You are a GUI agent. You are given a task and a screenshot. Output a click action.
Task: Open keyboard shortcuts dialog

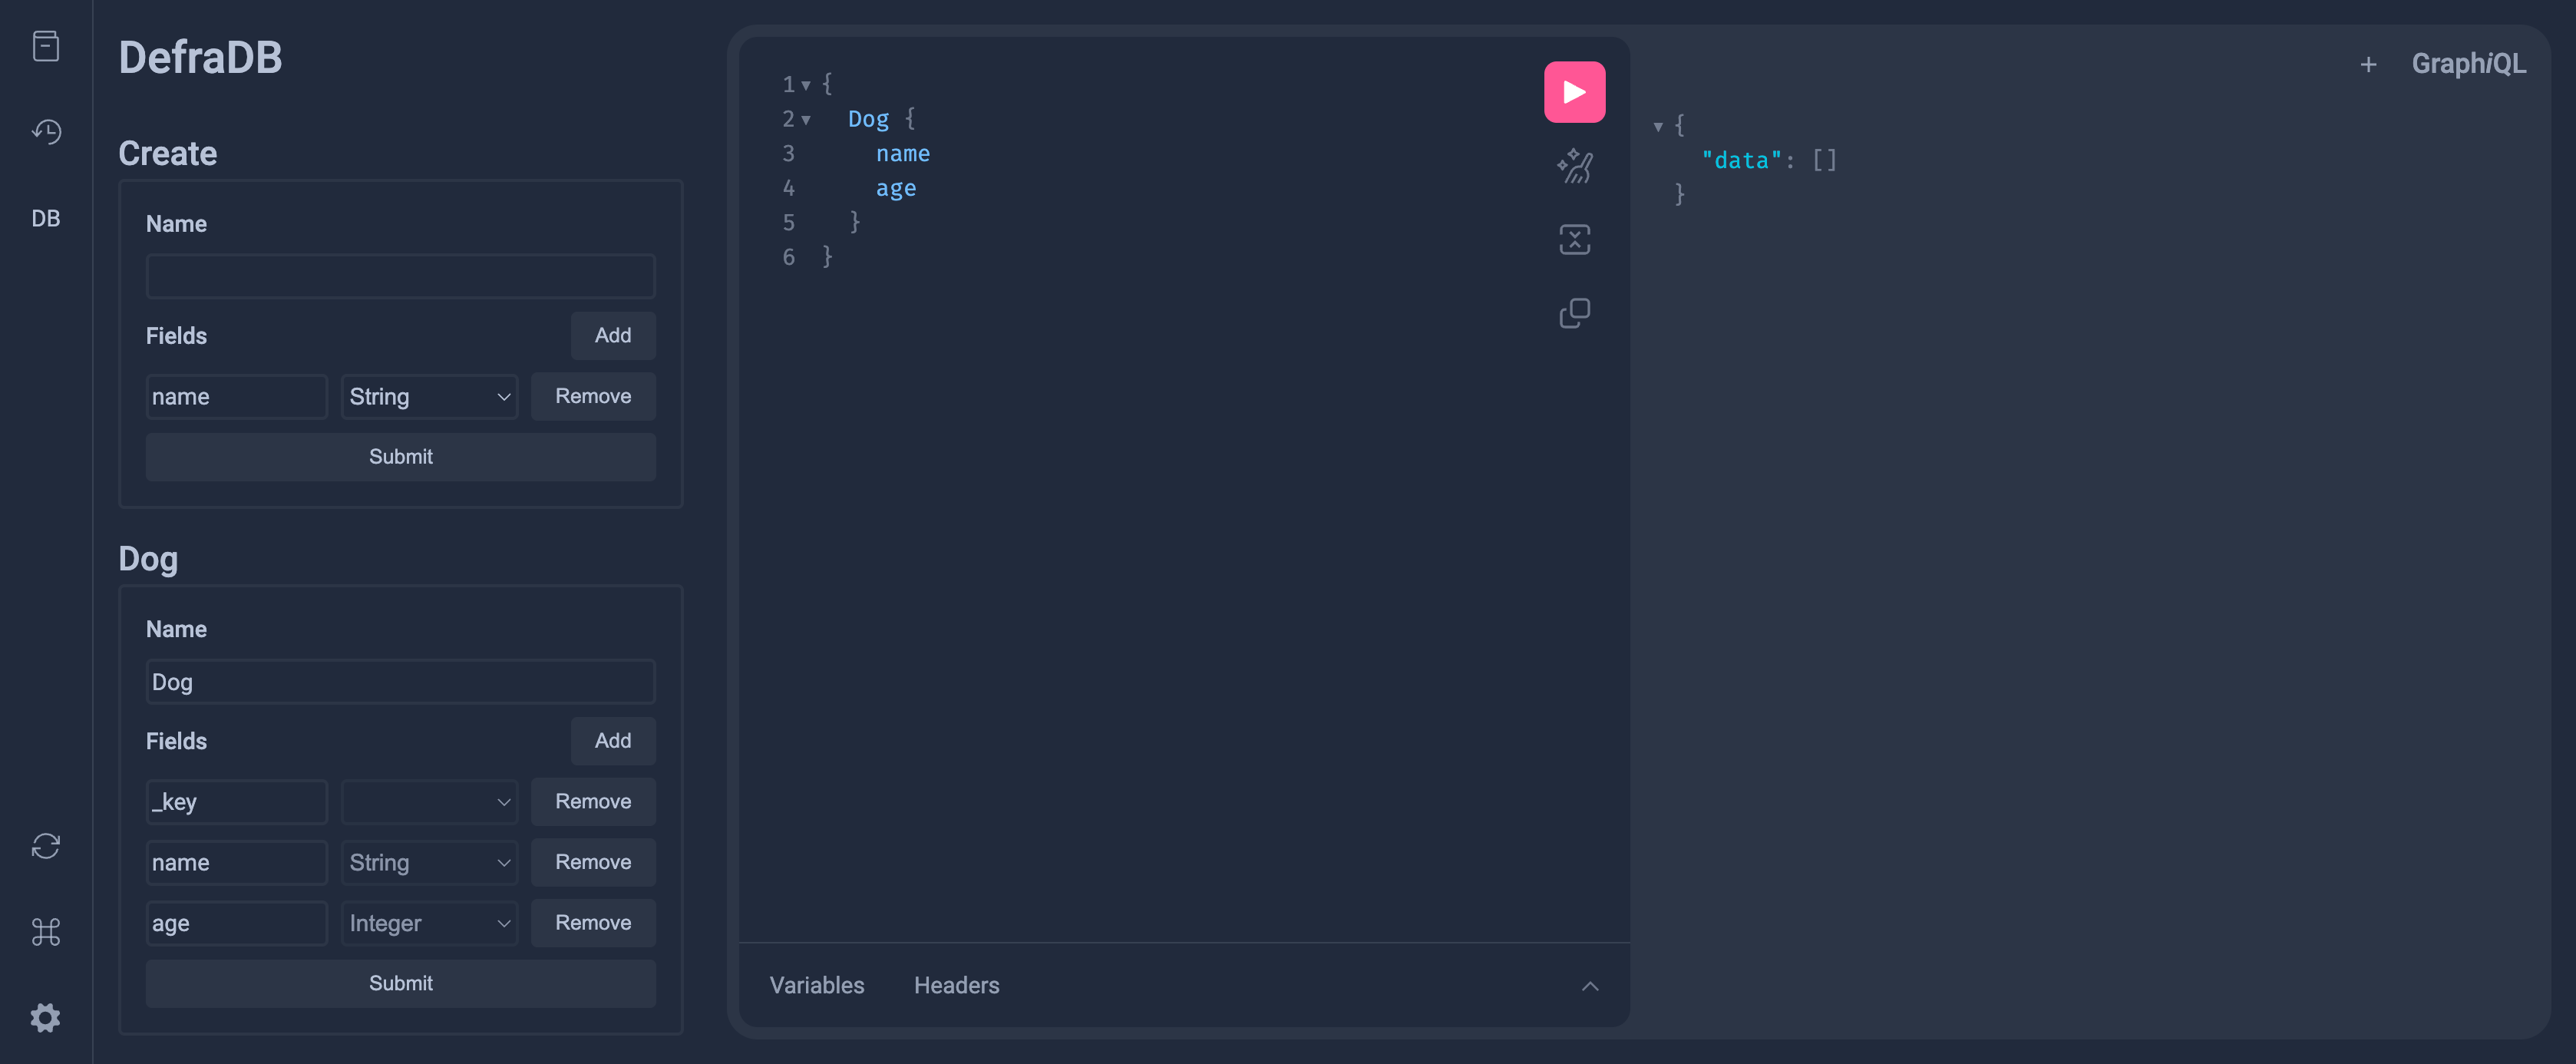pyautogui.click(x=46, y=932)
